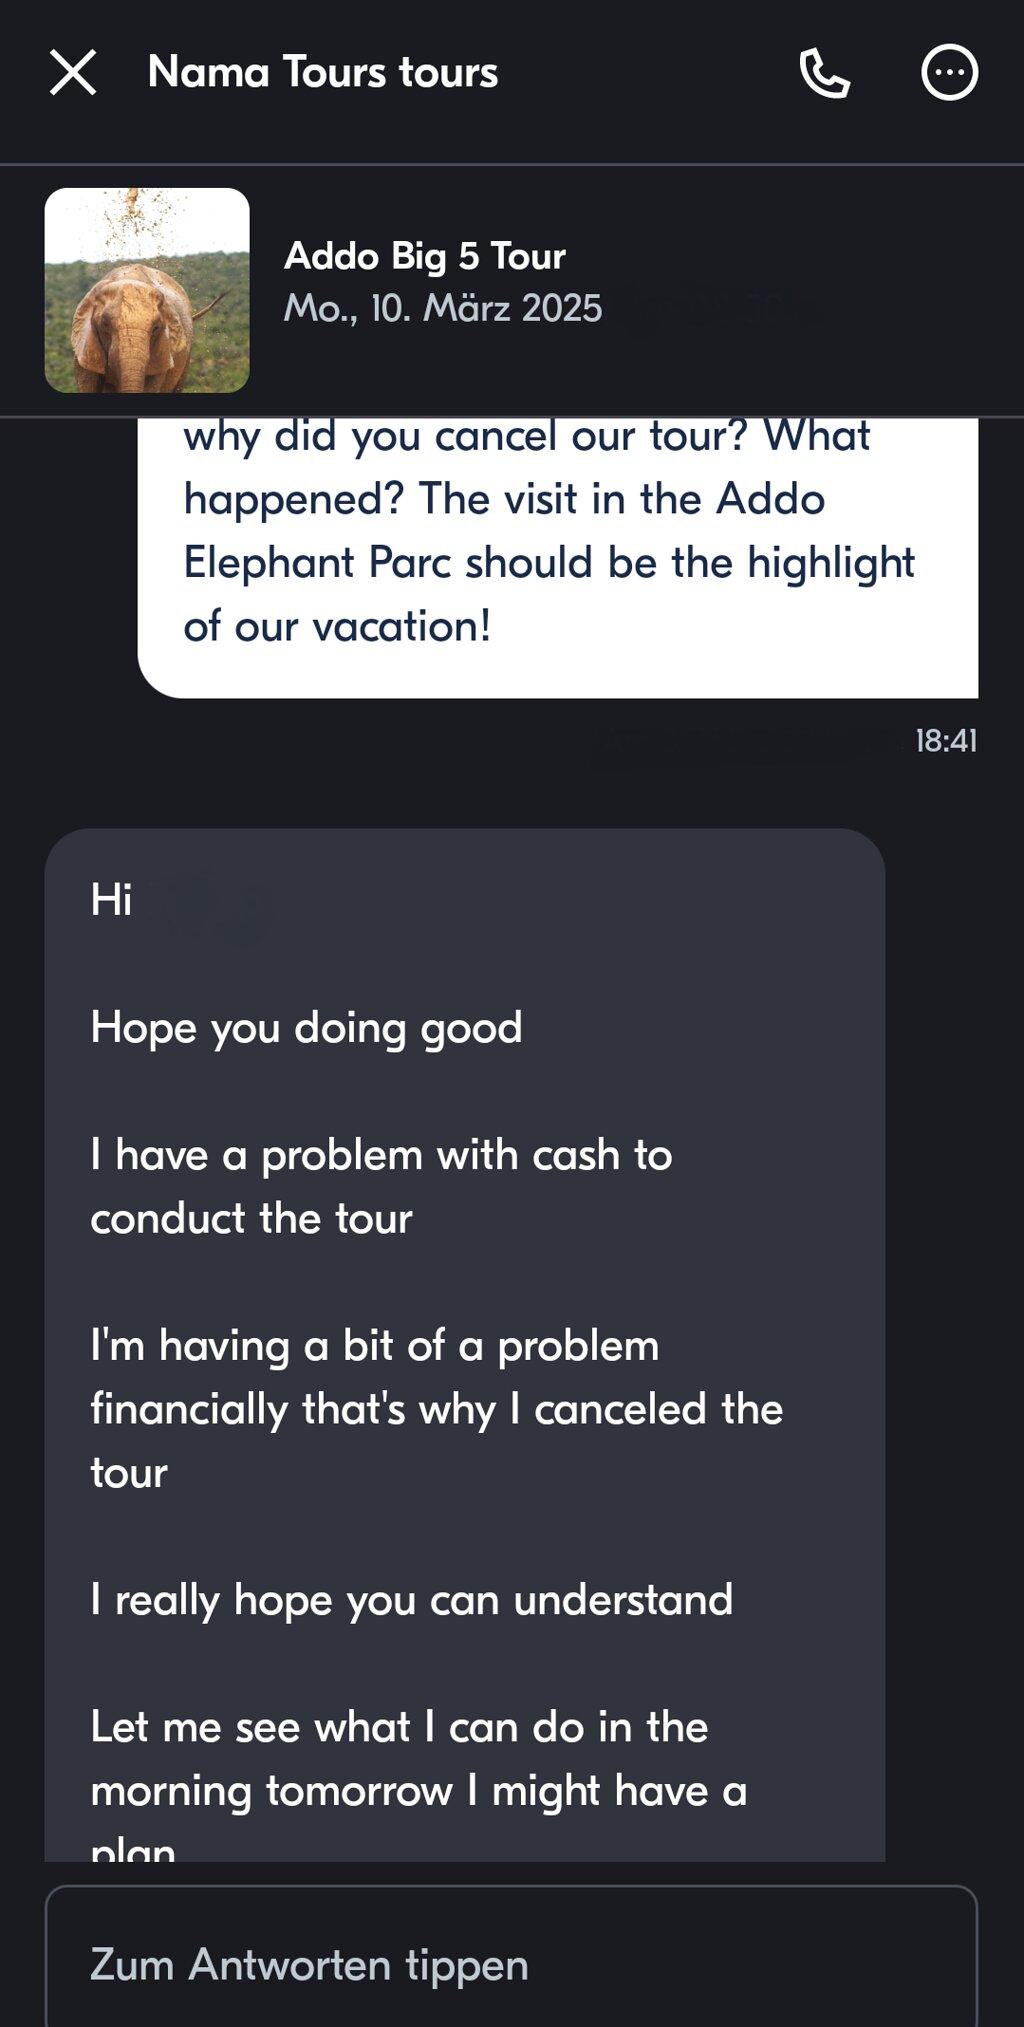
Task: Tap the "problem with cash" paragraph
Action: [x=381, y=1187]
